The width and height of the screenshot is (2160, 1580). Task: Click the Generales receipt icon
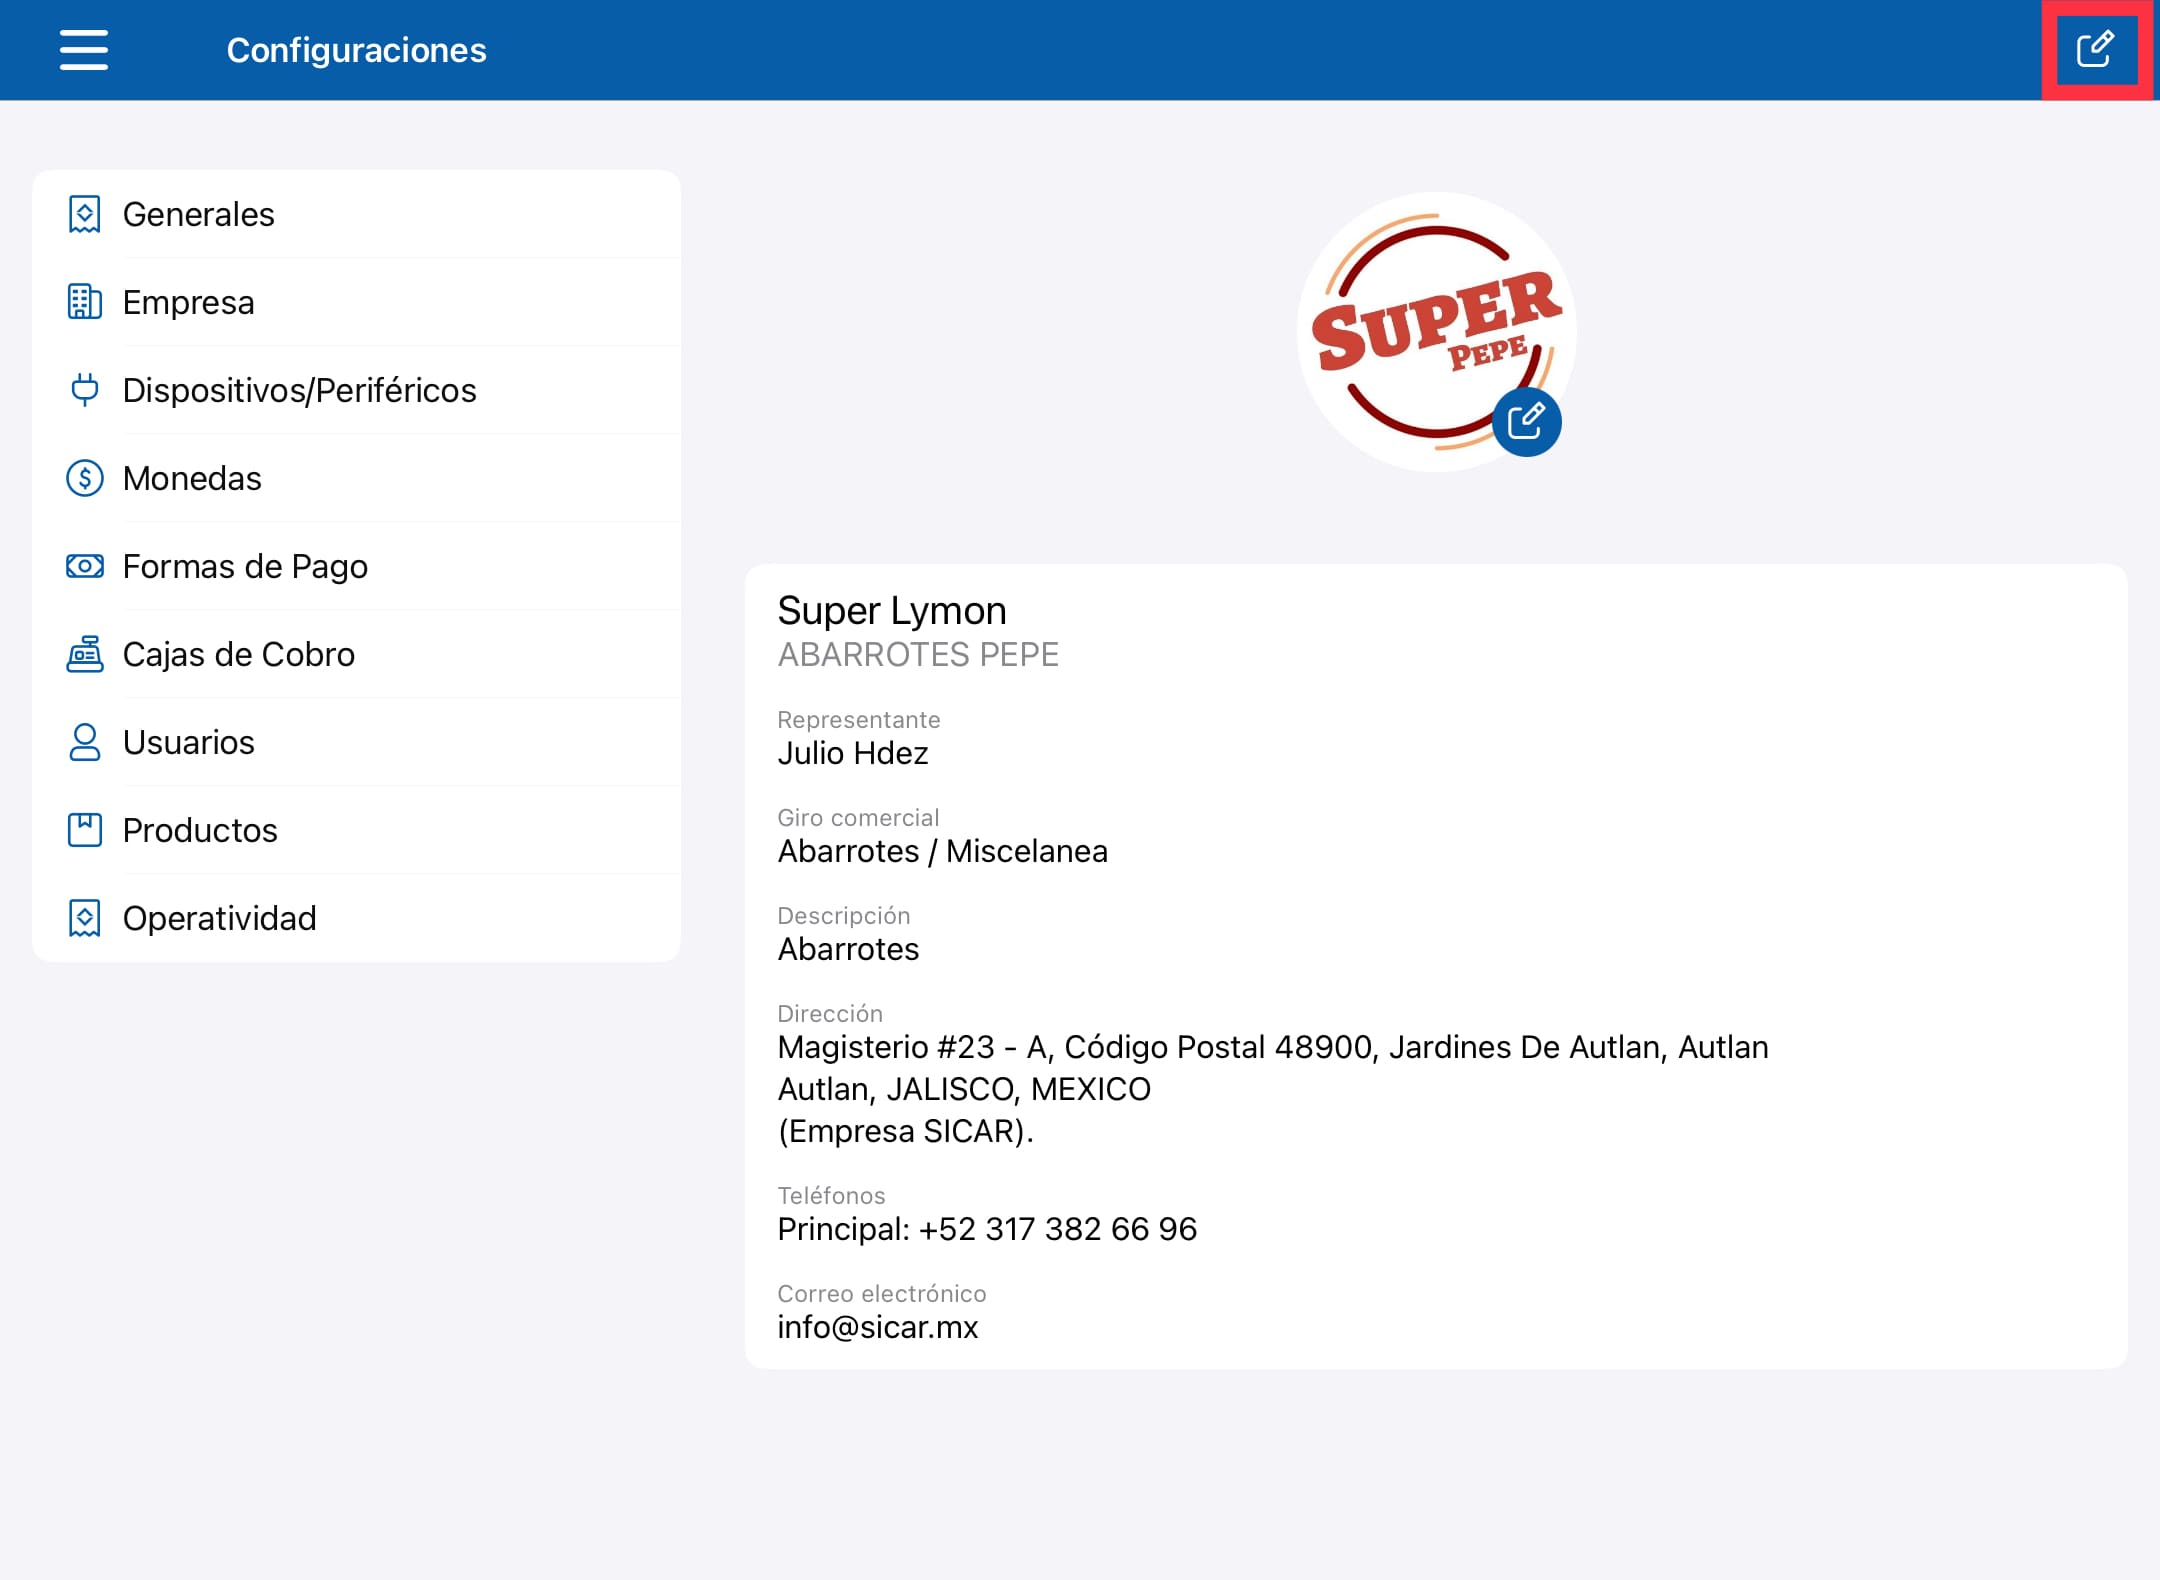85,214
